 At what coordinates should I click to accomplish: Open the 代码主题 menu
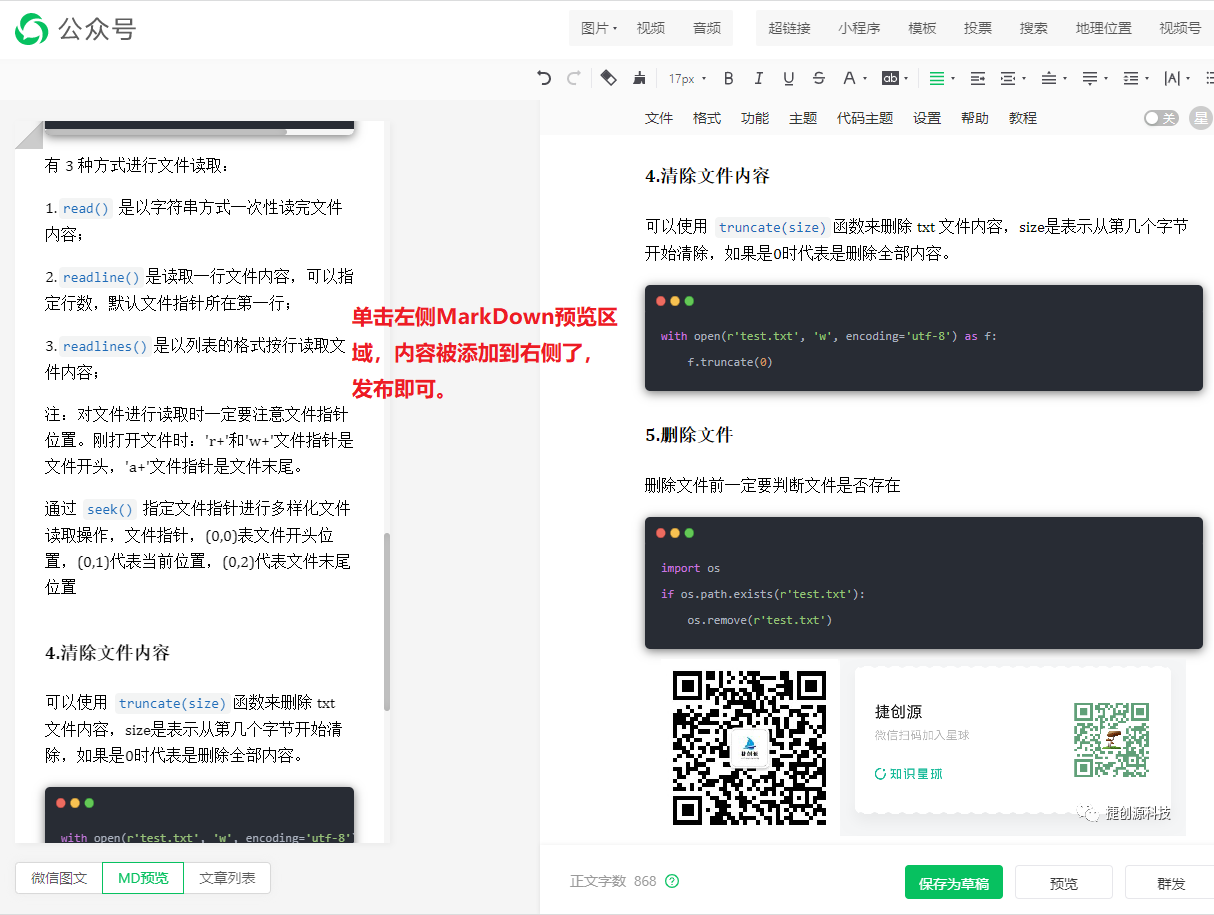point(865,118)
